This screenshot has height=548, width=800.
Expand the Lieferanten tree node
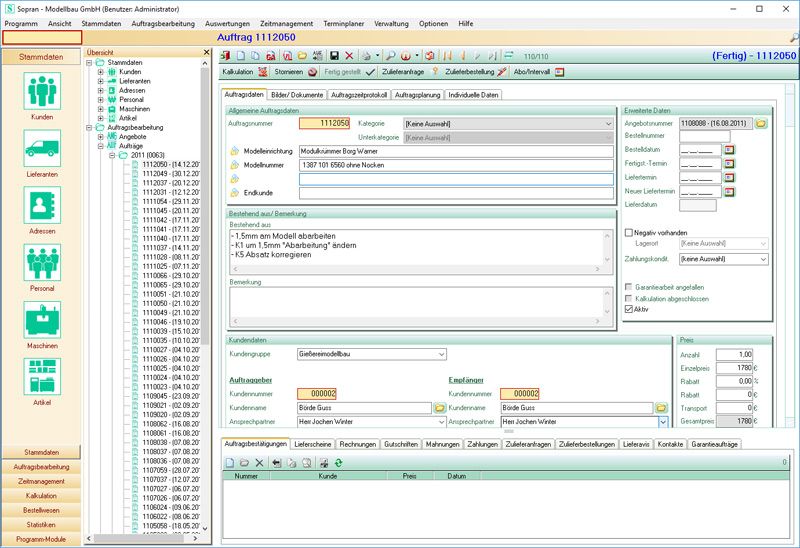pos(101,81)
